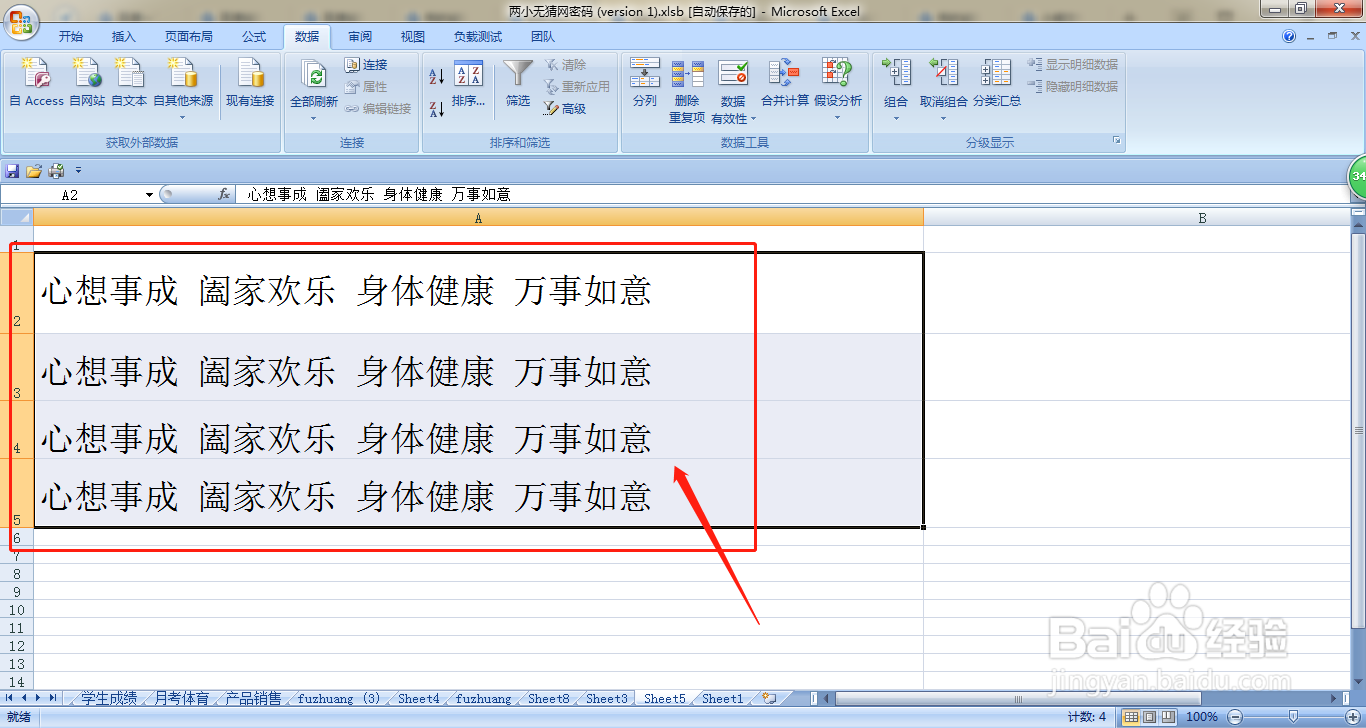Click Subtotal (分类汇总)

pyautogui.click(x=997, y=82)
